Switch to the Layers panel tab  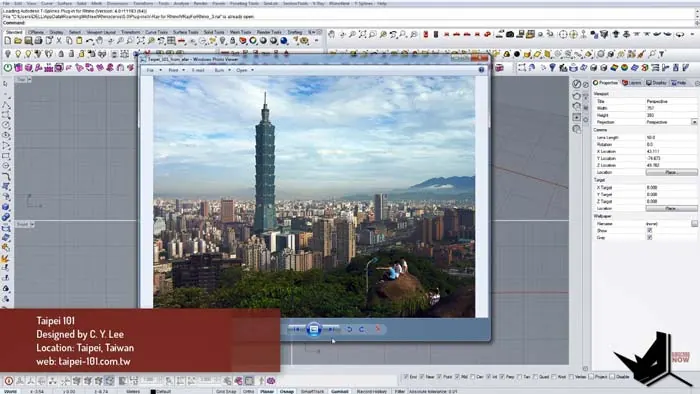[x=632, y=83]
